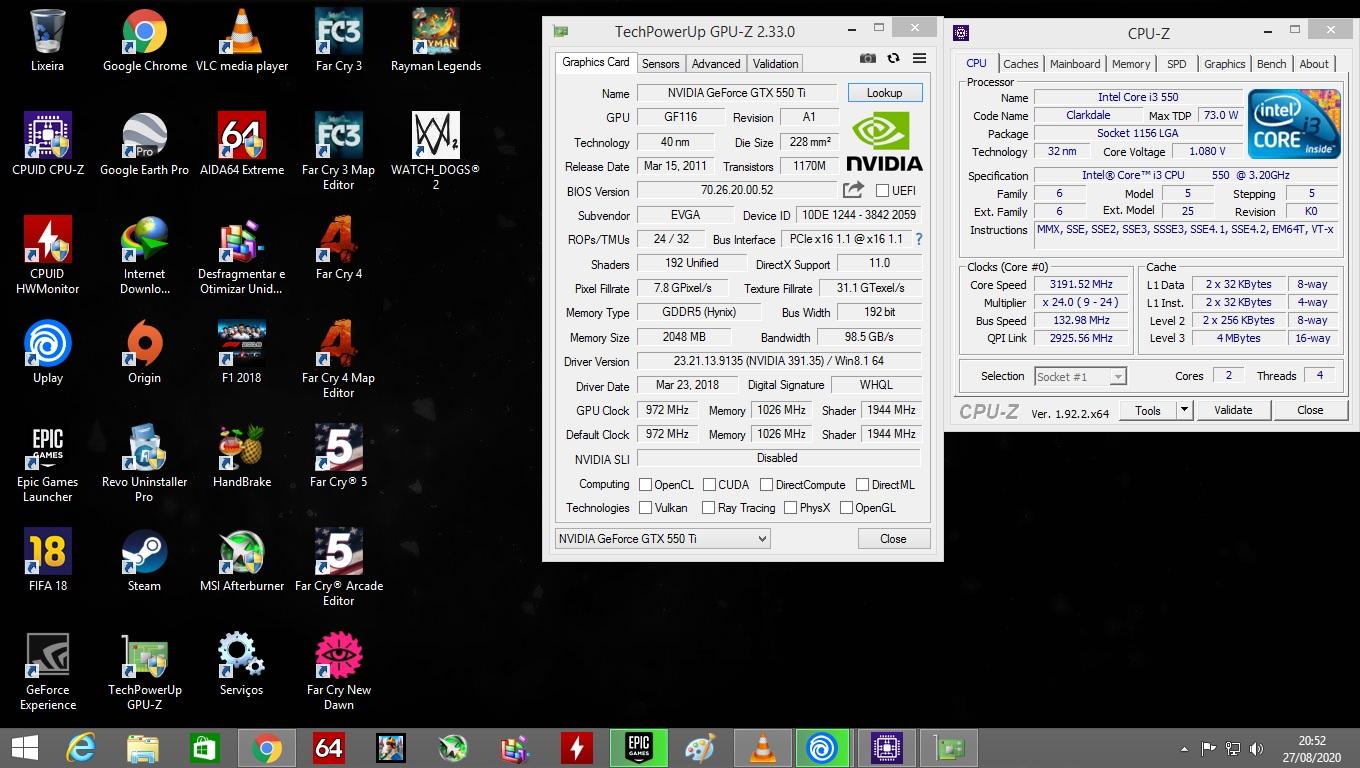Open the Mainboard tab in CPU-Z
Screen dimensions: 1360x768
point(1075,63)
